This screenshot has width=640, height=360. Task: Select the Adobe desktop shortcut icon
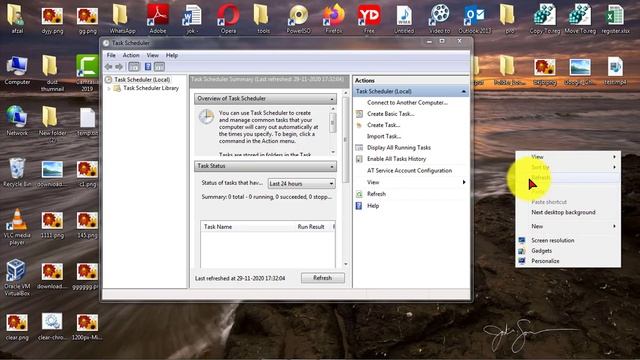point(158,16)
